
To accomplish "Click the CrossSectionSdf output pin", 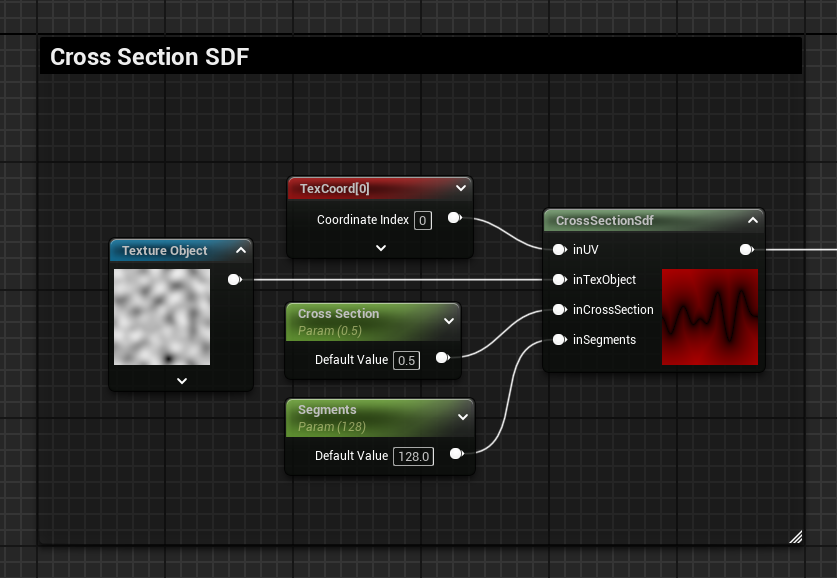I will (746, 250).
